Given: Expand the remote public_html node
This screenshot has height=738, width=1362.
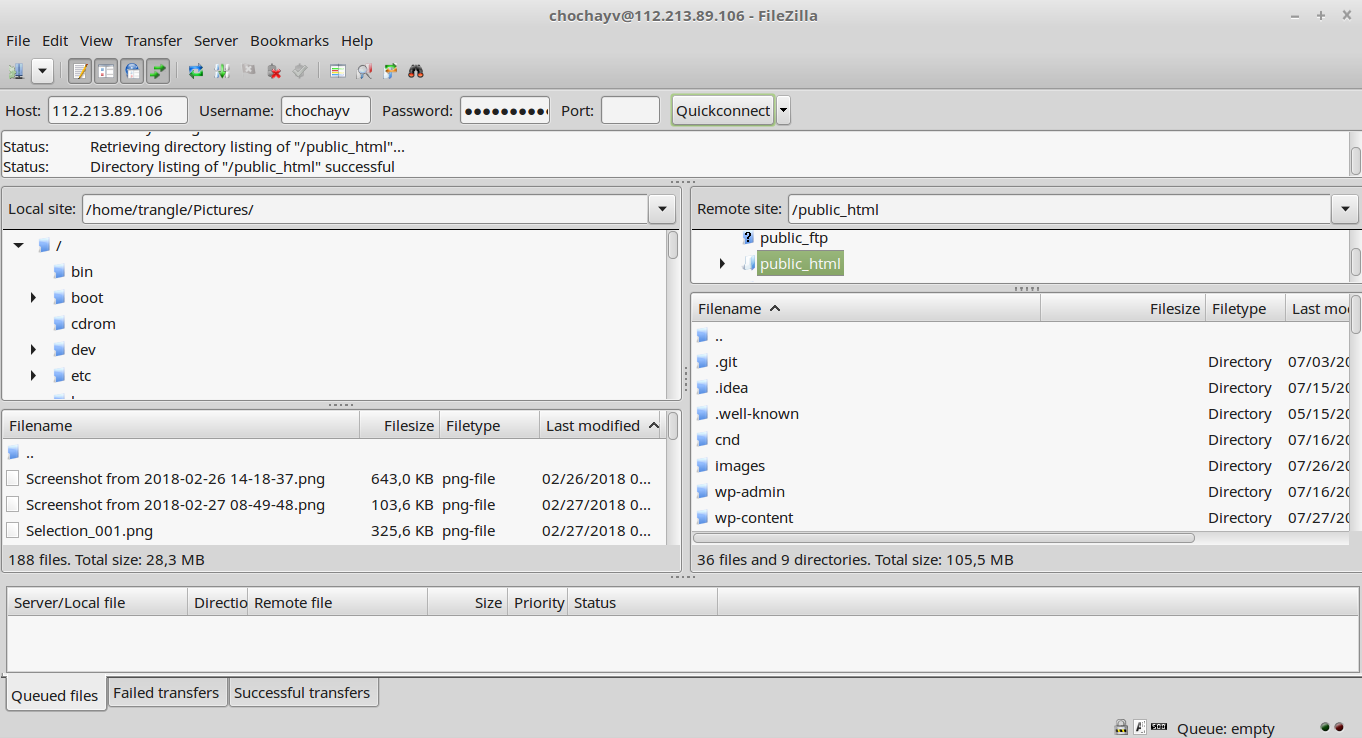Looking at the screenshot, I should click(722, 263).
